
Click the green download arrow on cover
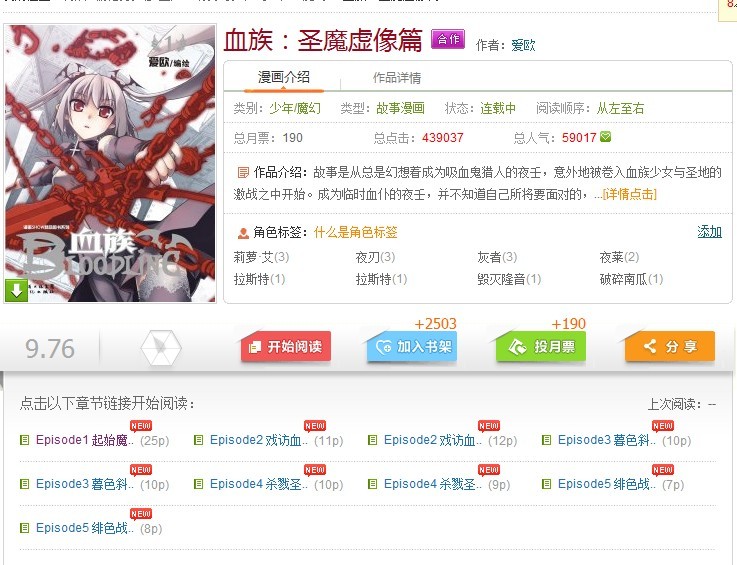pos(16,290)
